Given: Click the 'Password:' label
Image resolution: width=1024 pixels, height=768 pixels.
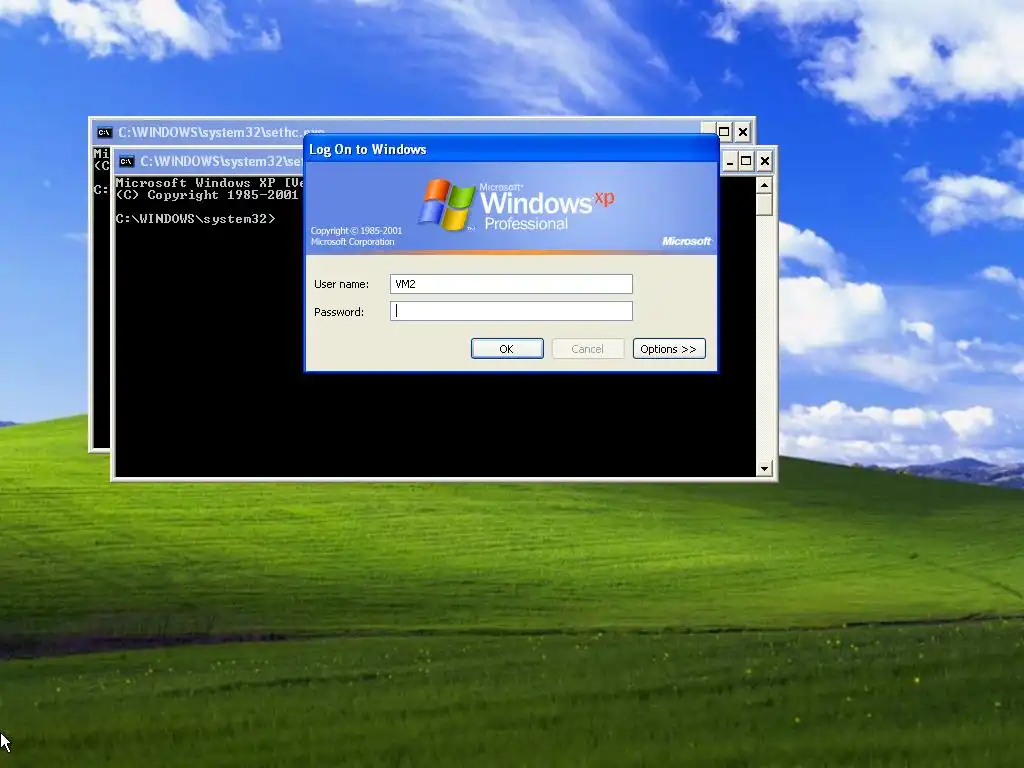Looking at the screenshot, I should point(339,312).
